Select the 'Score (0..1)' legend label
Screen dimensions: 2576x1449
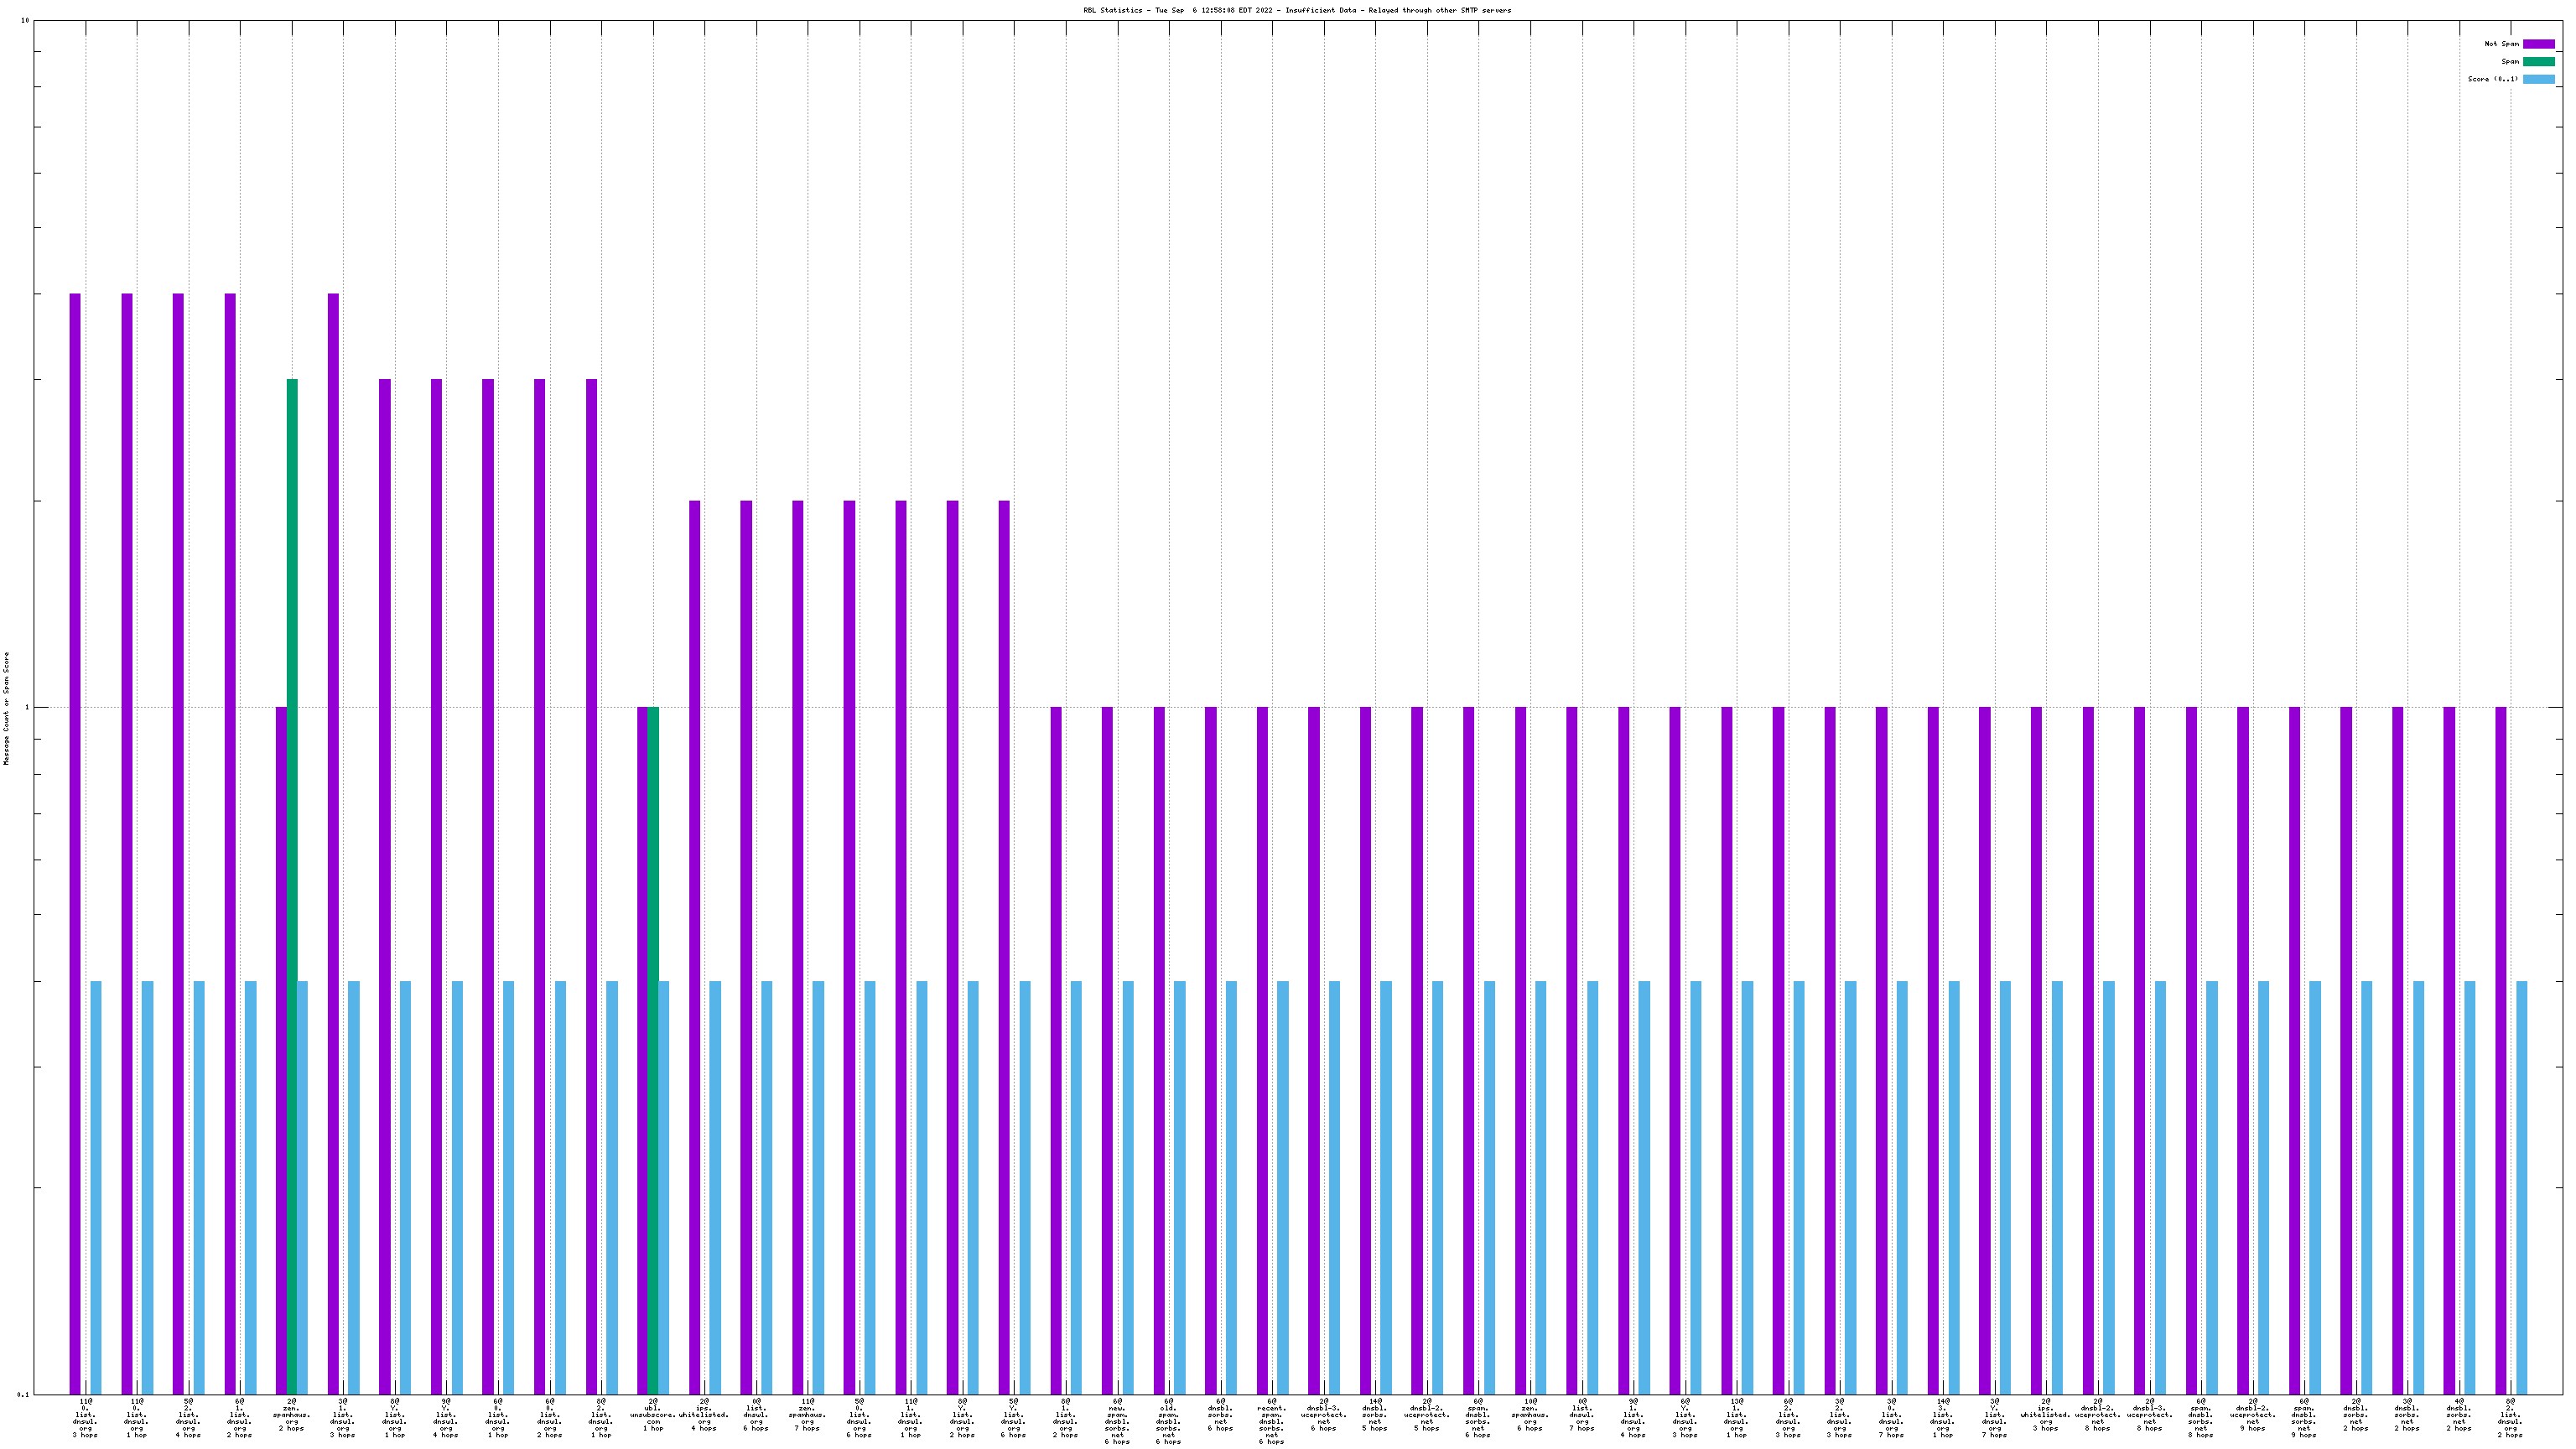pos(2492,79)
